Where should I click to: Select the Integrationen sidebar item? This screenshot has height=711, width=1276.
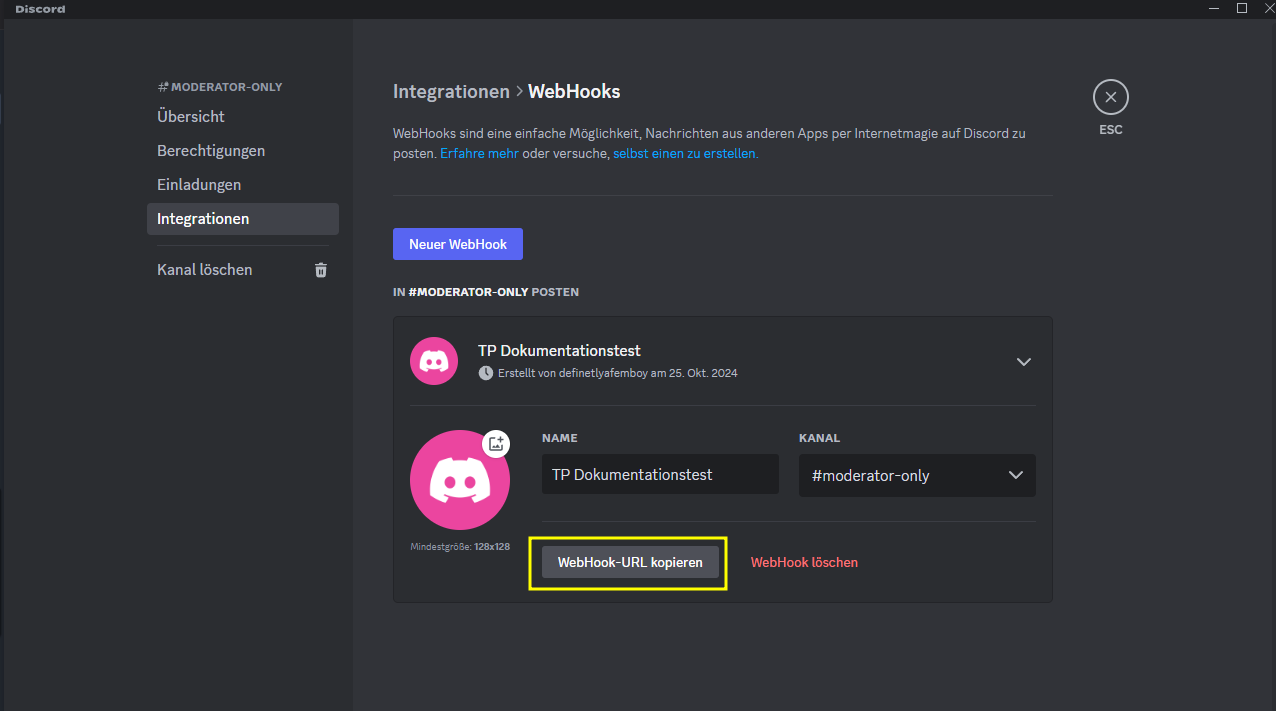203,219
